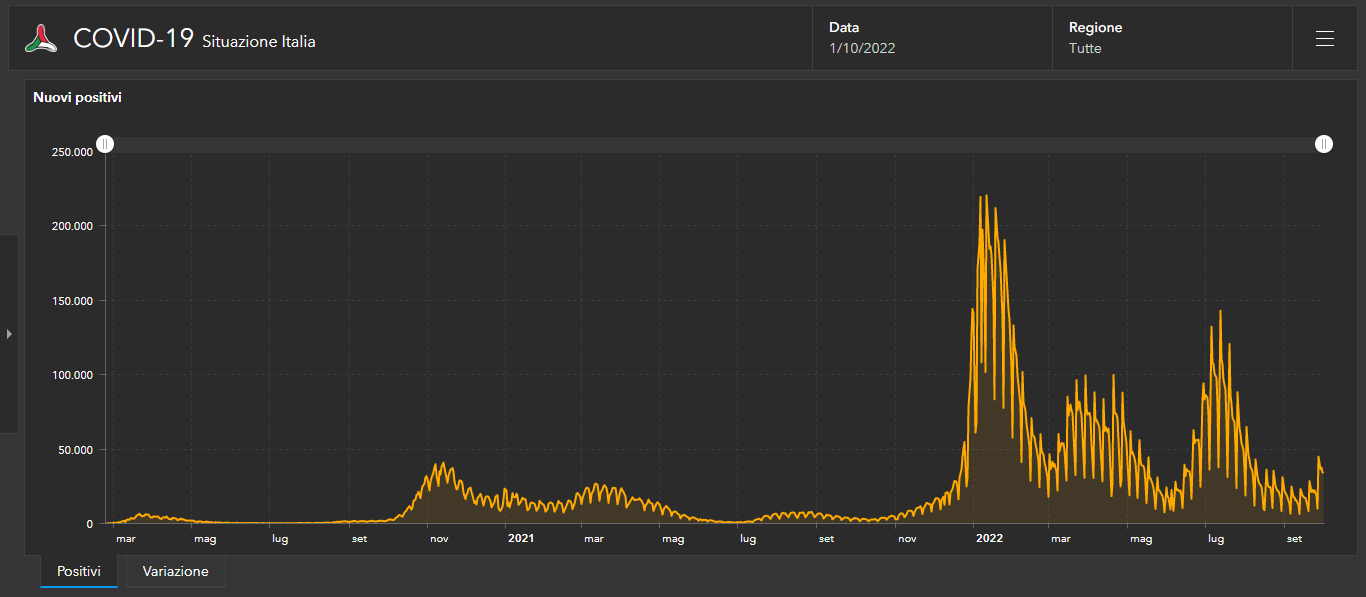Screen dimensions: 1366x597
Task: Click the 2022 label on the time axis
Action: 989,539
